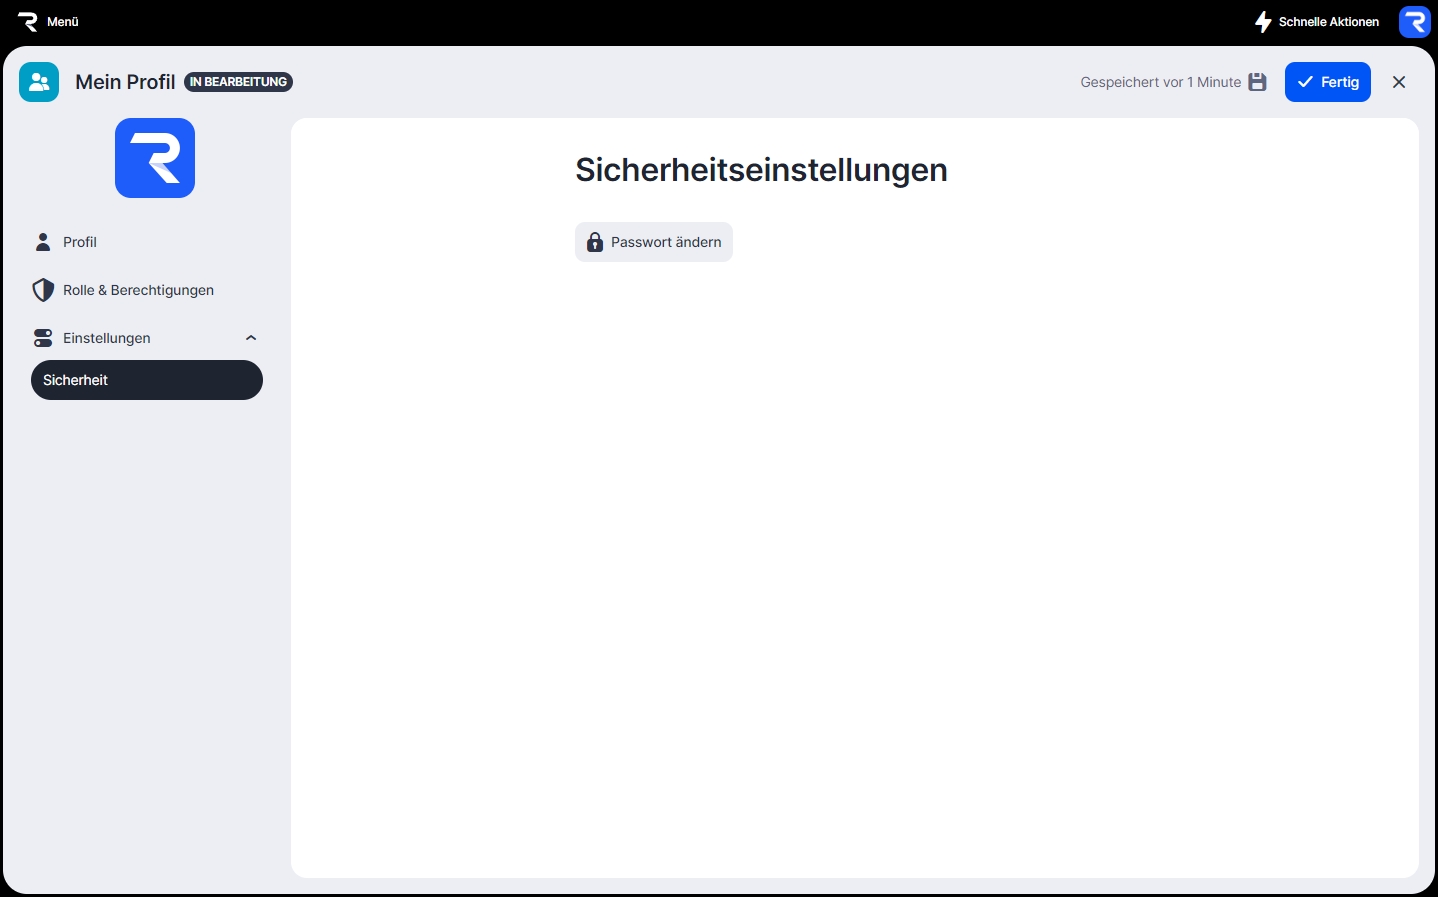Screen dimensions: 1438x897
Task: Click the large profile logo picture
Action: 155,158
